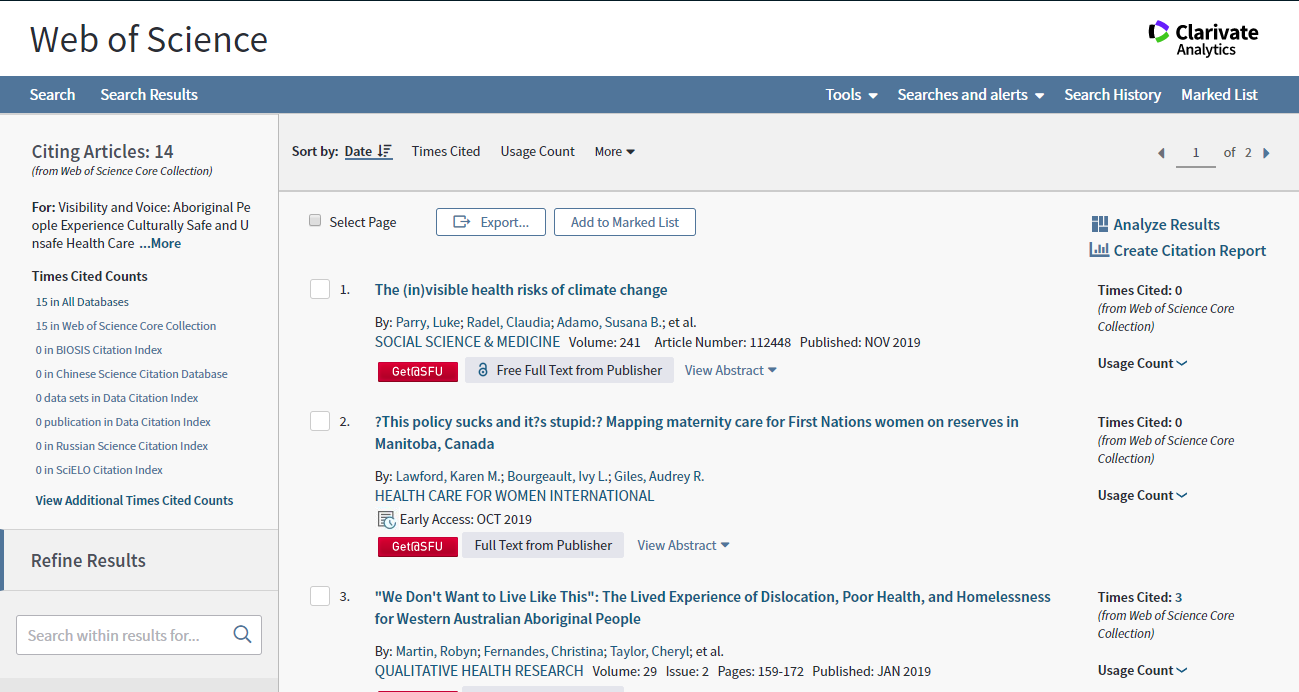Open Search History in the navigation bar
1299x692 pixels.
[x=1112, y=94]
